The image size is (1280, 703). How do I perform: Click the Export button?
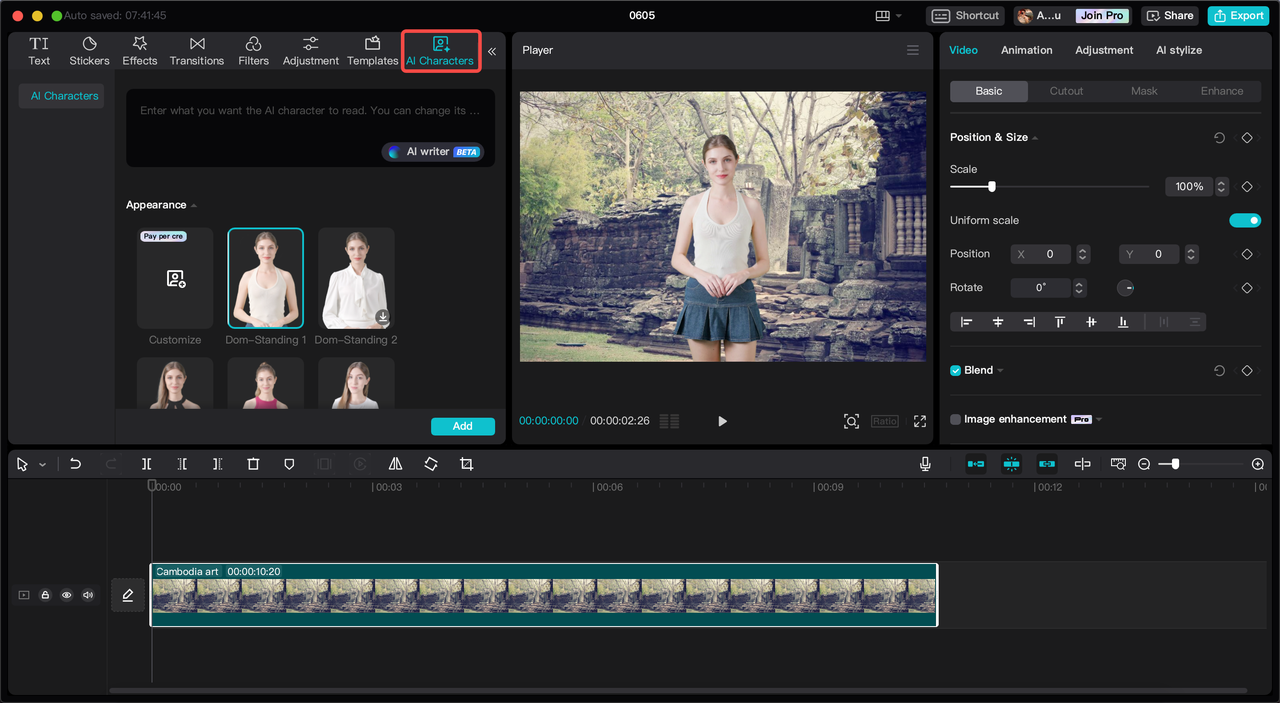click(1237, 16)
